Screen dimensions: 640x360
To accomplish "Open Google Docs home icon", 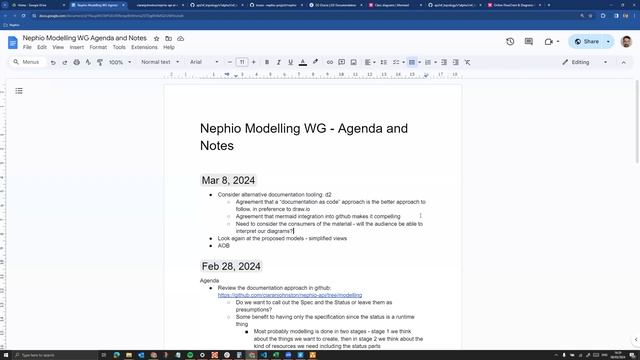I will click(x=13, y=42).
